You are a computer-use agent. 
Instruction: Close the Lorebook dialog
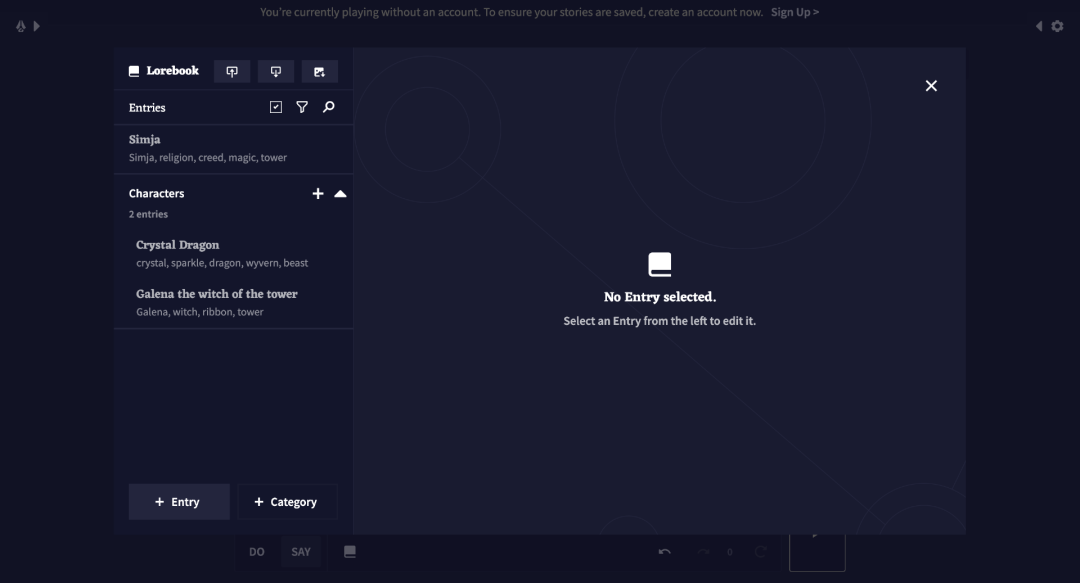pyautogui.click(x=931, y=85)
